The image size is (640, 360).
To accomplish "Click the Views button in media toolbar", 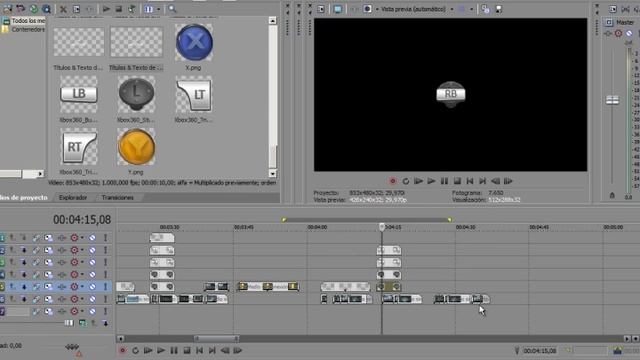I will (149, 9).
